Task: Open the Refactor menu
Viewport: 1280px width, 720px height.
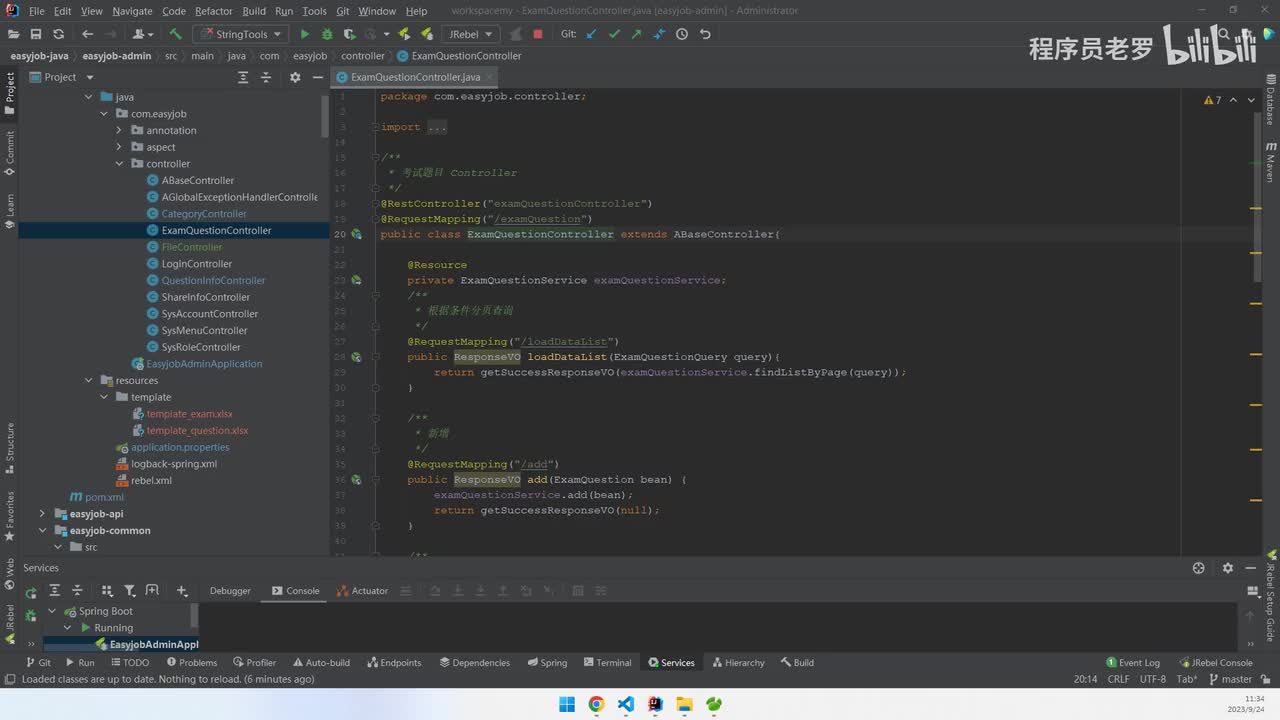Action: pyautogui.click(x=213, y=11)
